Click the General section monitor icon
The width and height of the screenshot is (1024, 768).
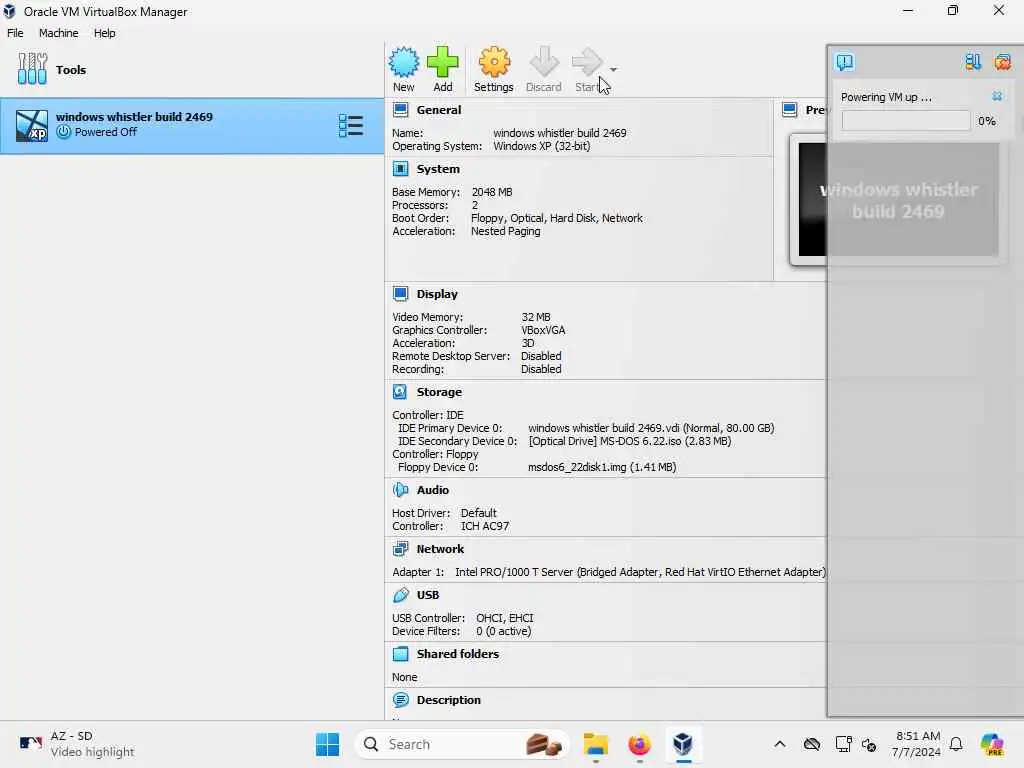400,110
